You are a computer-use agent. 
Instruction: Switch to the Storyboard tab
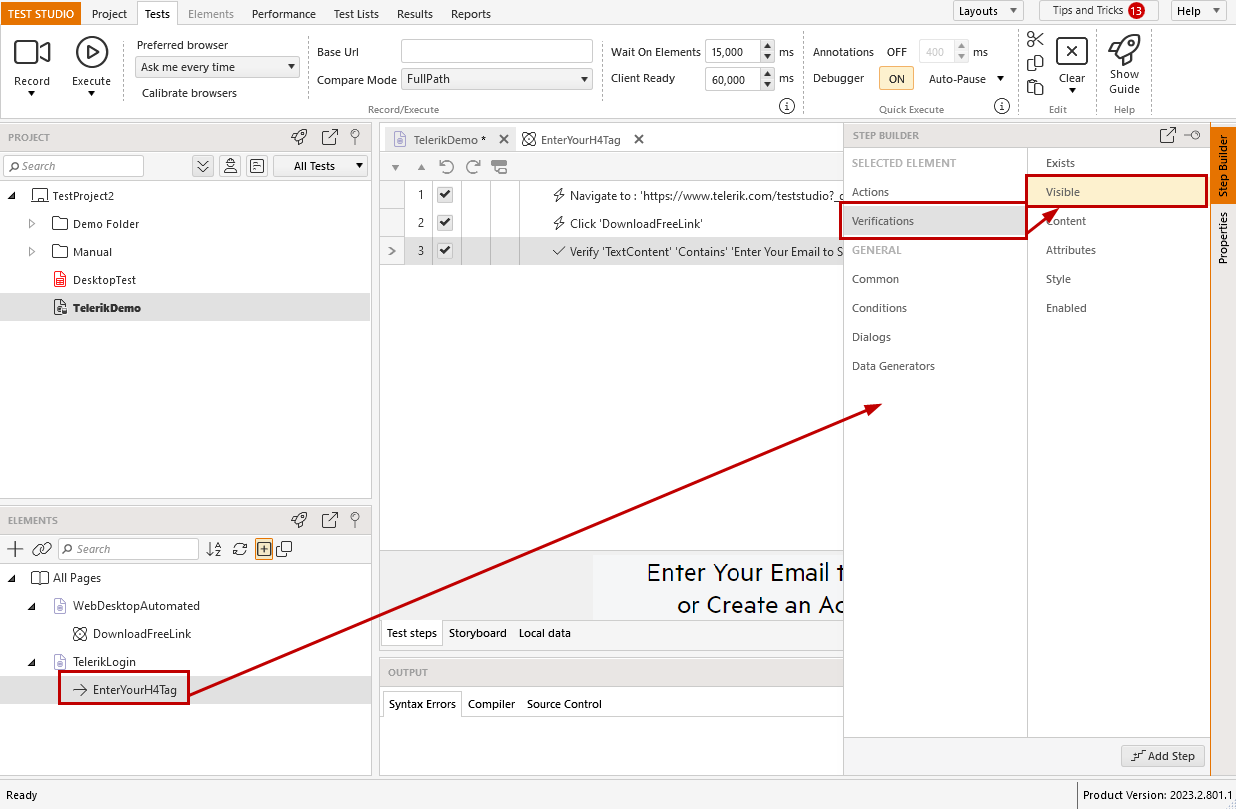coord(477,633)
